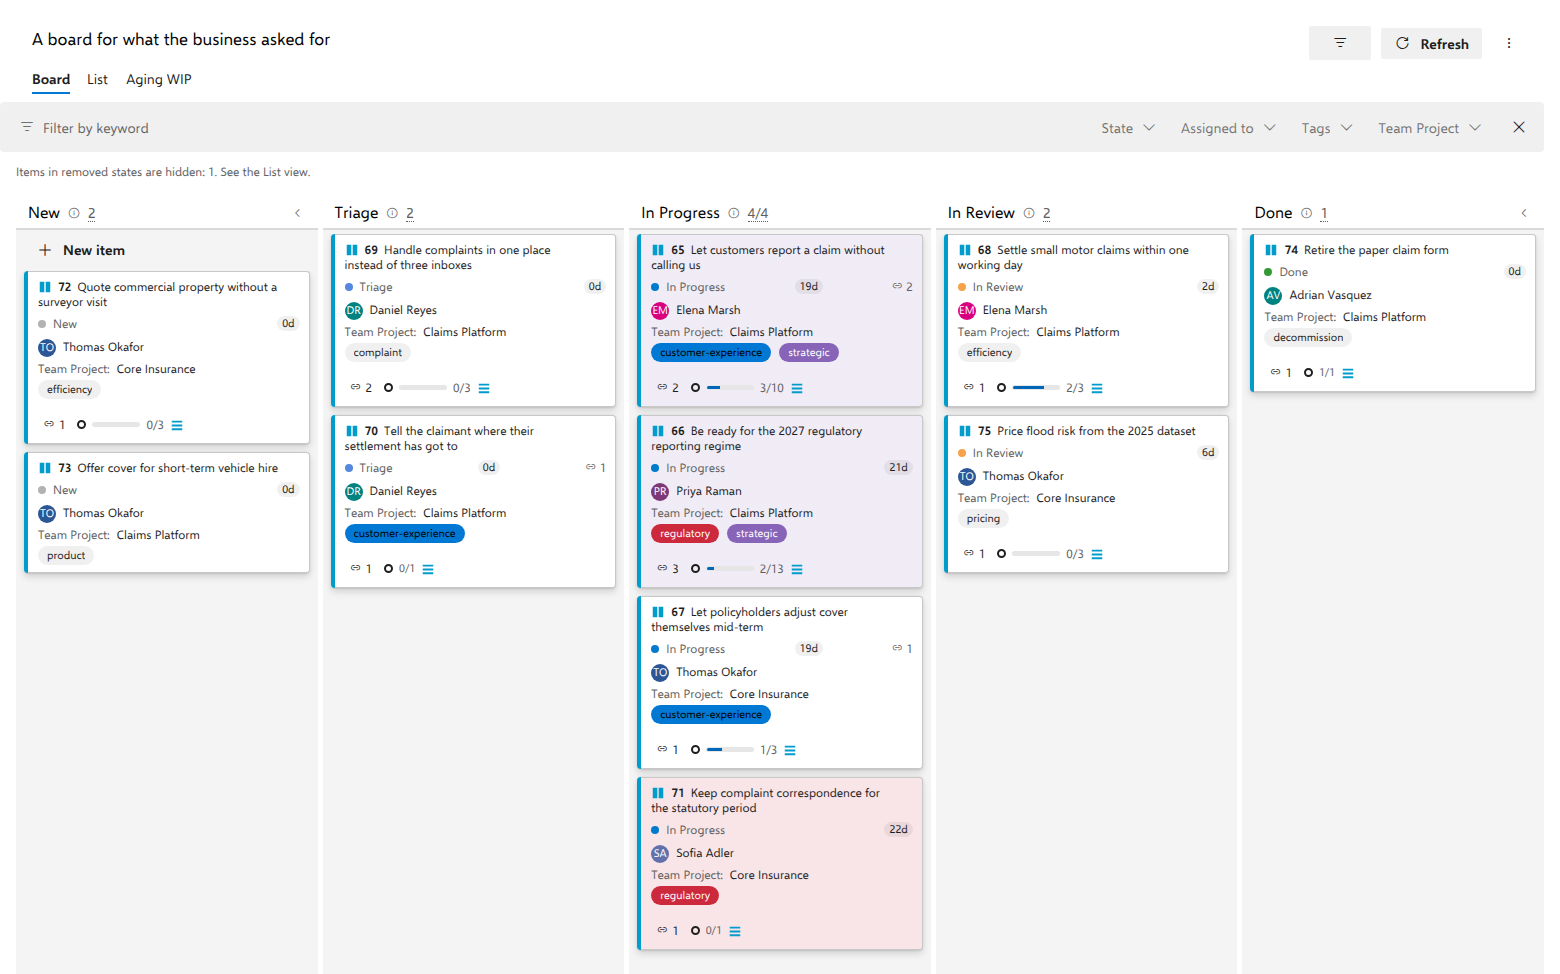Image resolution: width=1560 pixels, height=974 pixels.
Task: Close the filter bar with X
Action: click(x=1519, y=127)
